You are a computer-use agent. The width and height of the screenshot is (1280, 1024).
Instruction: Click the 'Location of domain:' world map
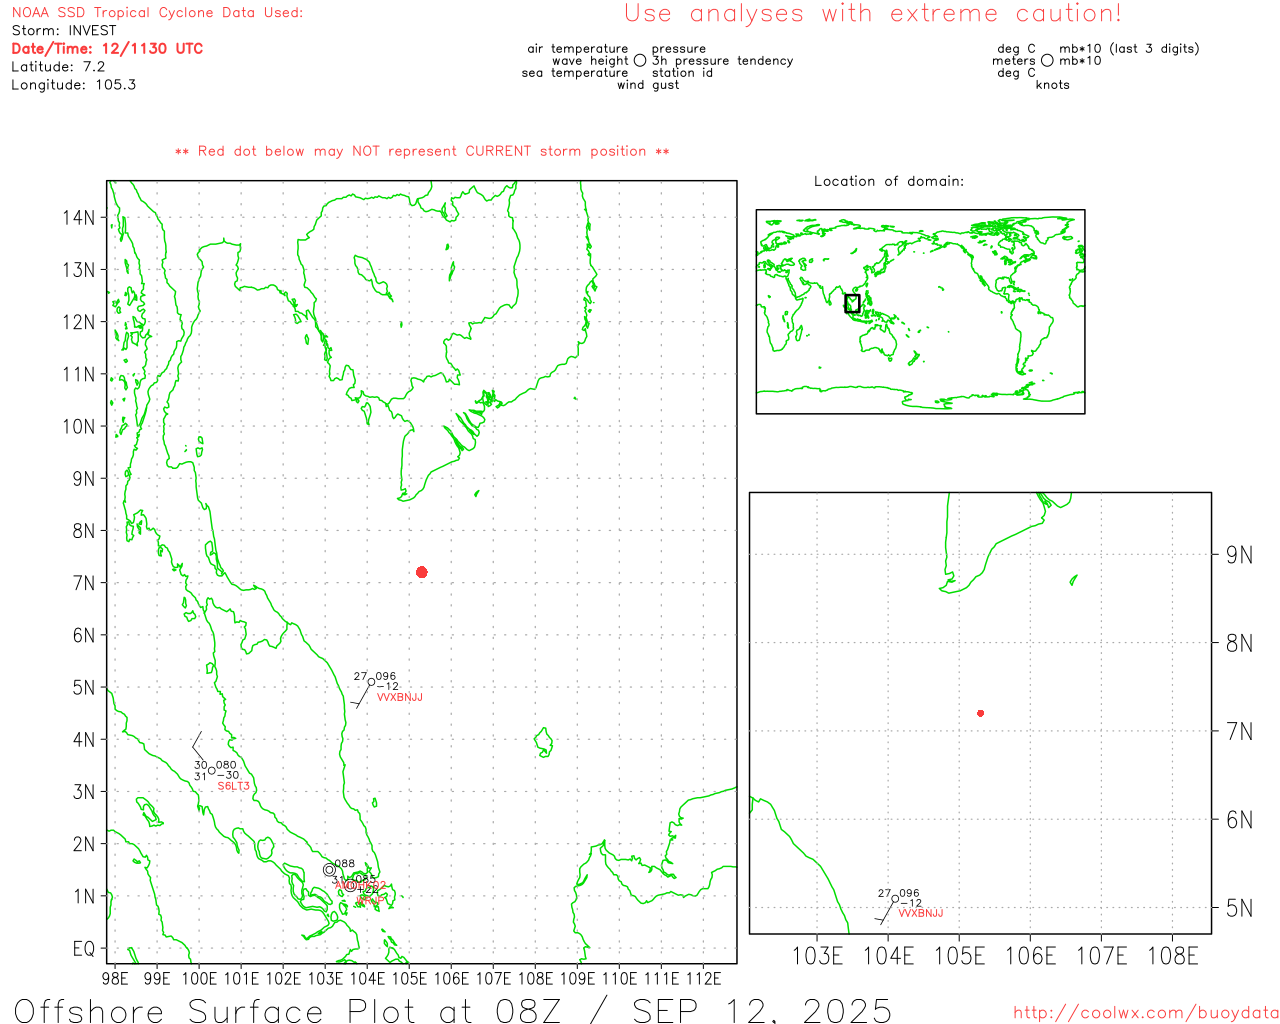click(920, 311)
